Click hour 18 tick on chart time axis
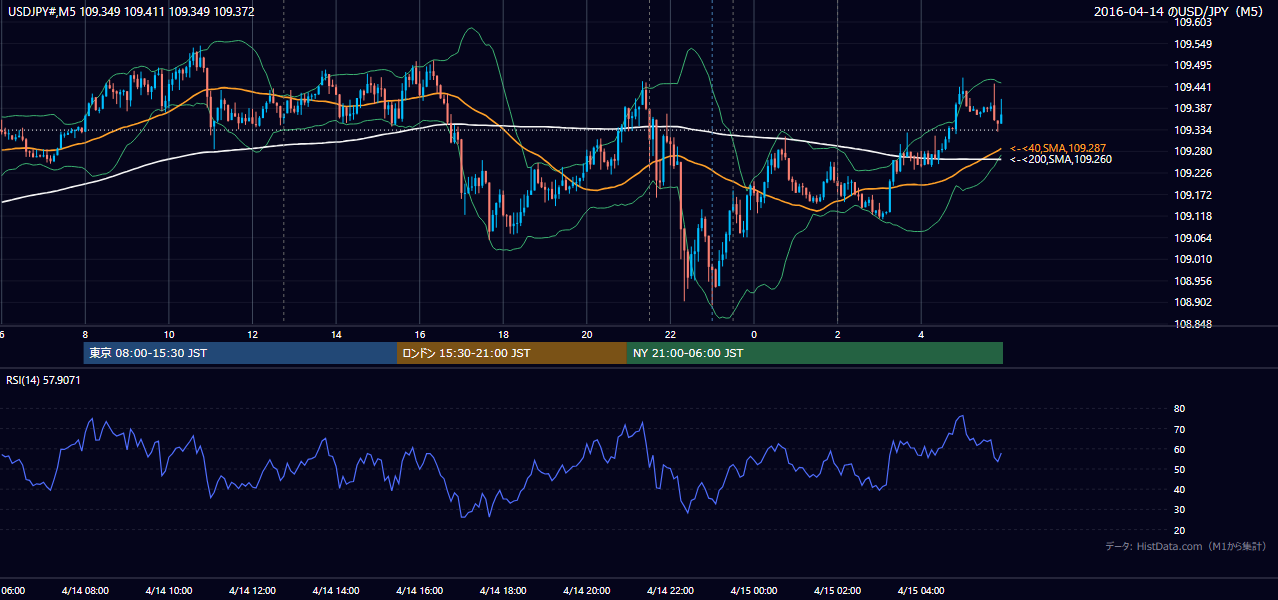This screenshot has height=600, width=1278. click(503, 334)
